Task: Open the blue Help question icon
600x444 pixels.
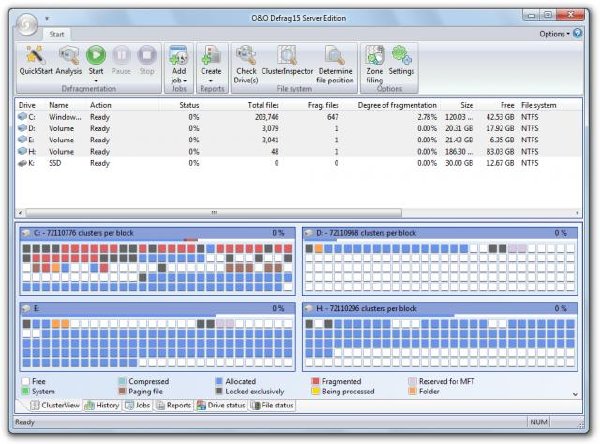Action: (577, 33)
